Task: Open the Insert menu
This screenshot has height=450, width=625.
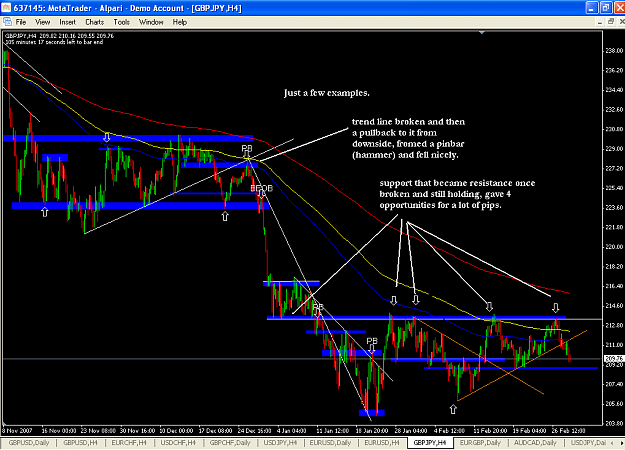Action: [67, 22]
